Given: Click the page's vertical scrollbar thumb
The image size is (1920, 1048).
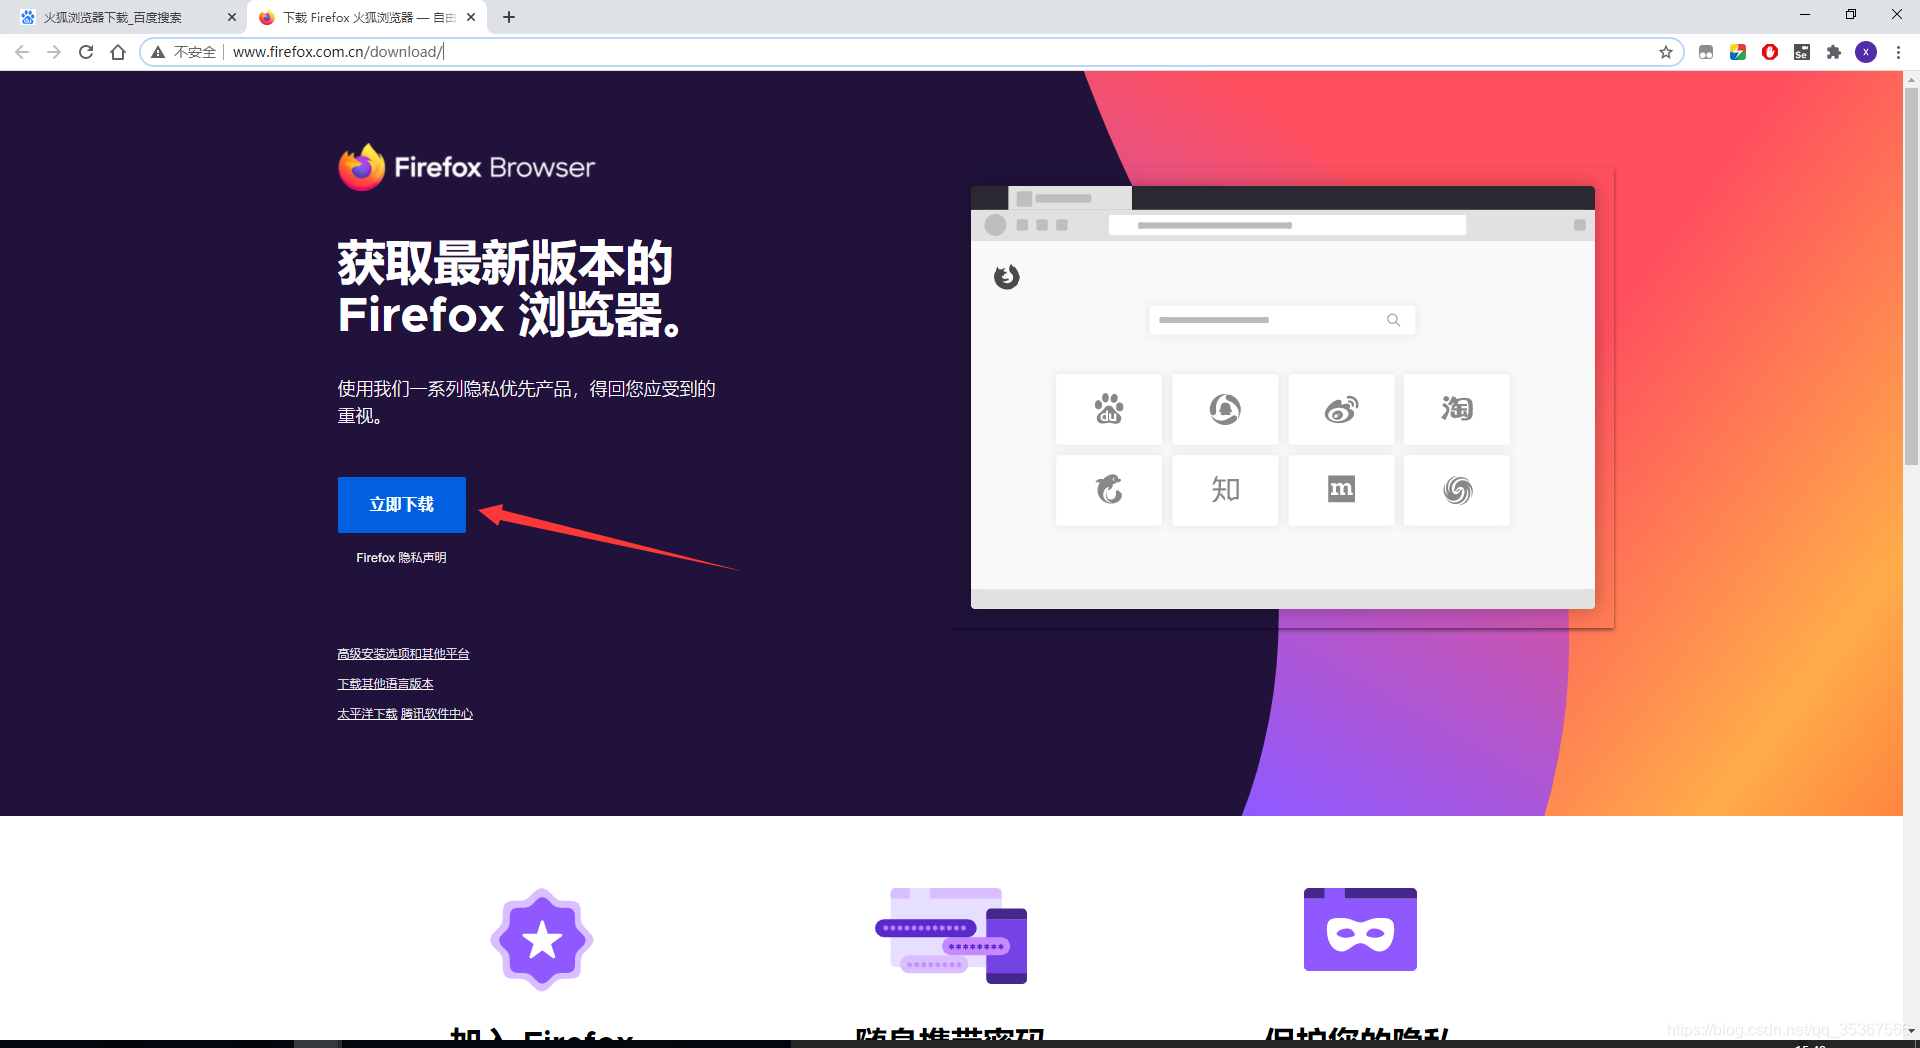Looking at the screenshot, I should pyautogui.click(x=1911, y=277).
